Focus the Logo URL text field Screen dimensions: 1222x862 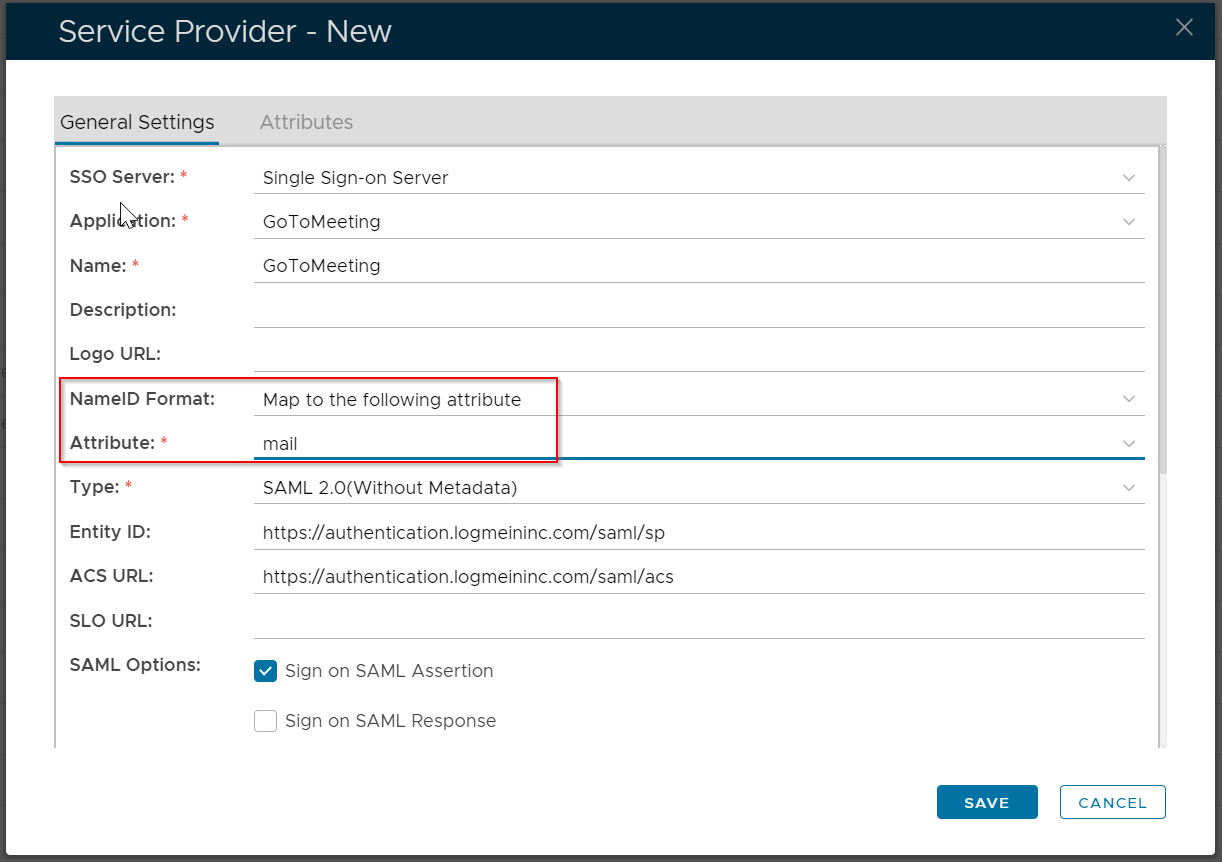(x=698, y=354)
